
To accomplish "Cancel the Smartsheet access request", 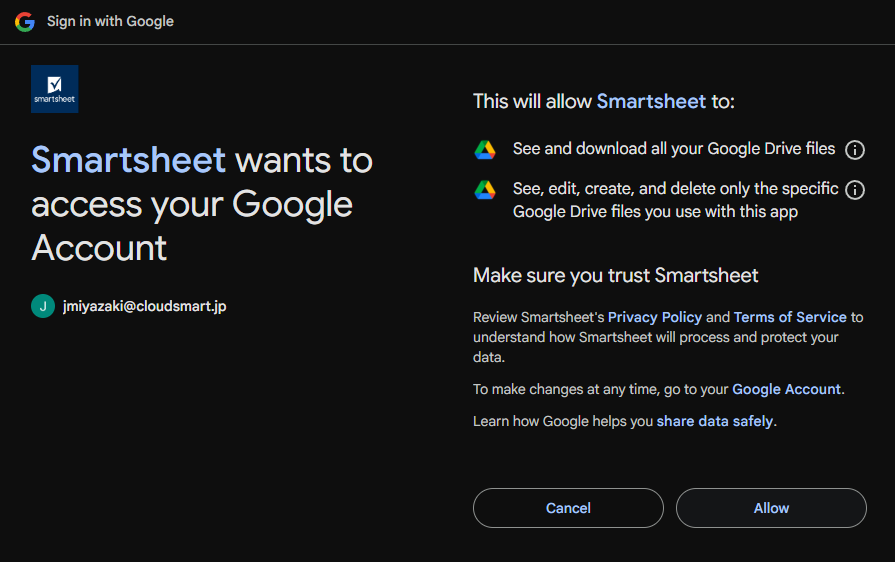I will (x=568, y=508).
